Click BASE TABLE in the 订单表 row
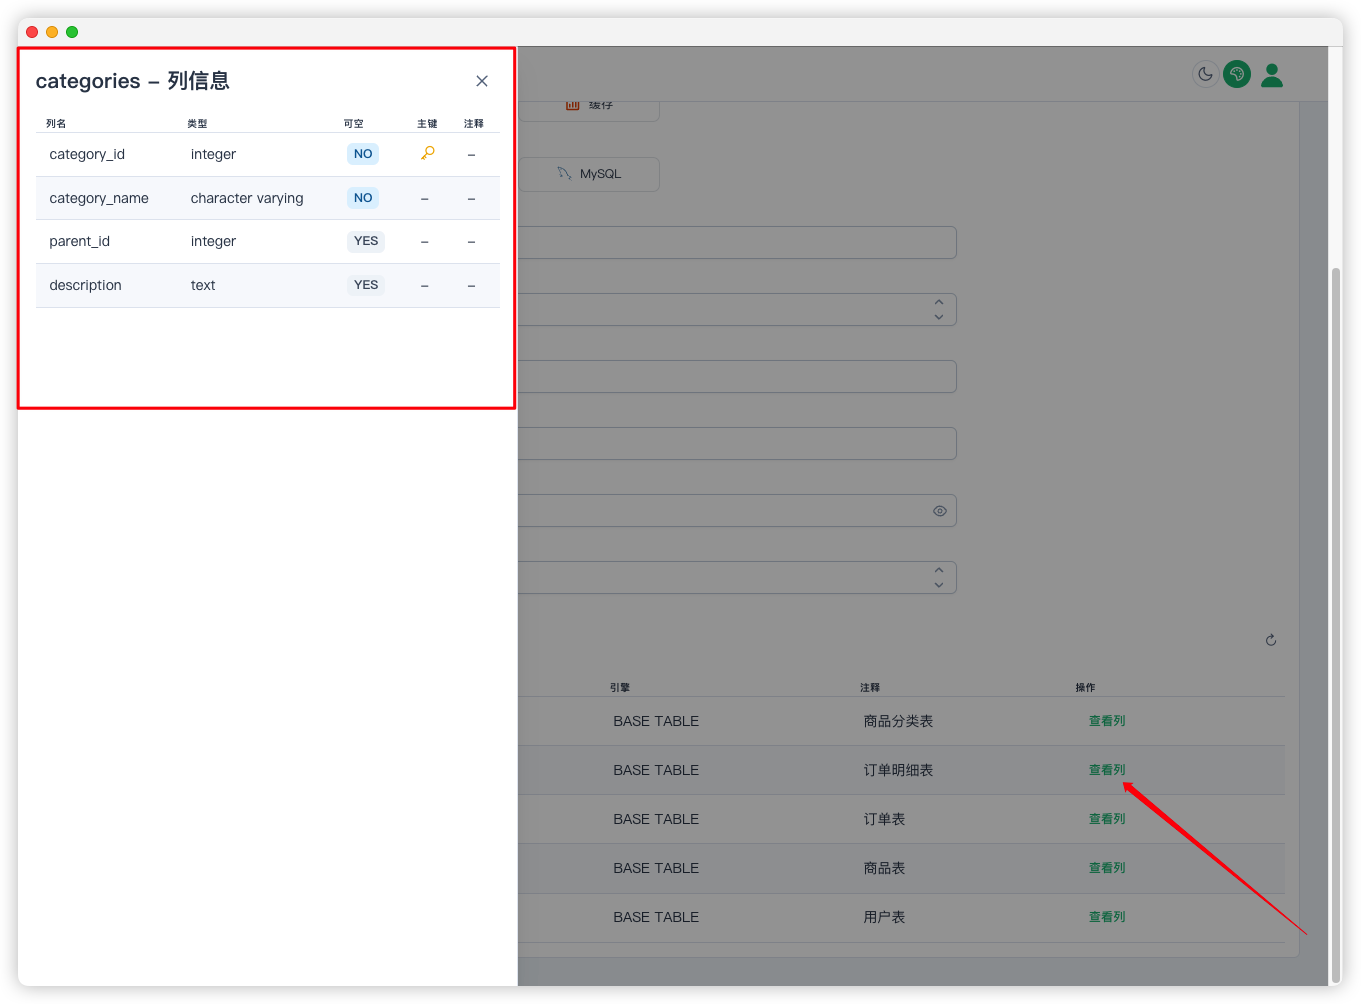The width and height of the screenshot is (1361, 1004). [656, 819]
